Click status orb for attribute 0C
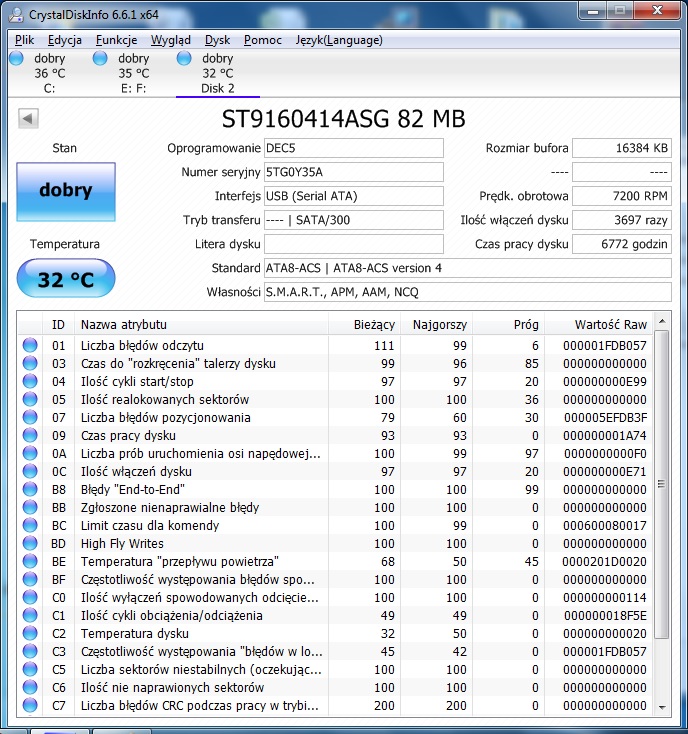This screenshot has width=688, height=734. [30, 471]
